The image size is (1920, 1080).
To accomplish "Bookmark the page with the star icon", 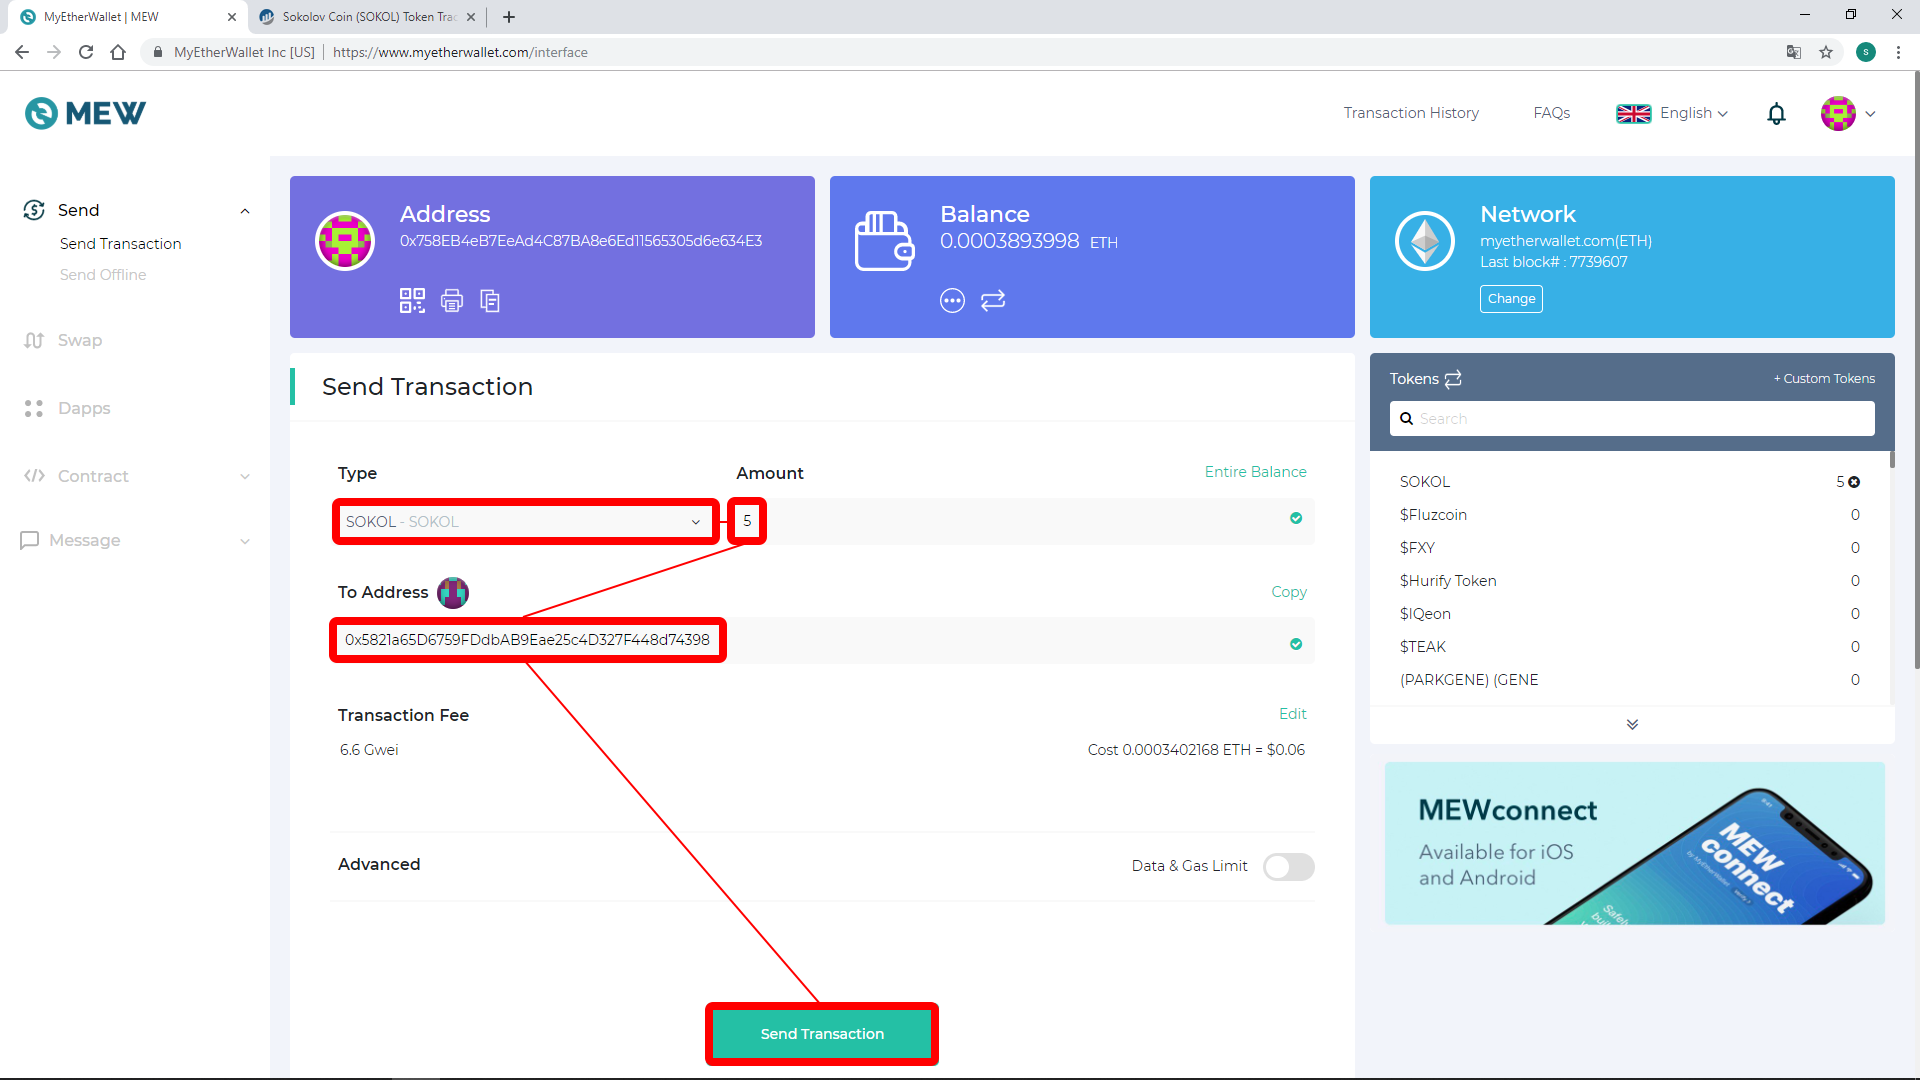I will pos(1826,52).
